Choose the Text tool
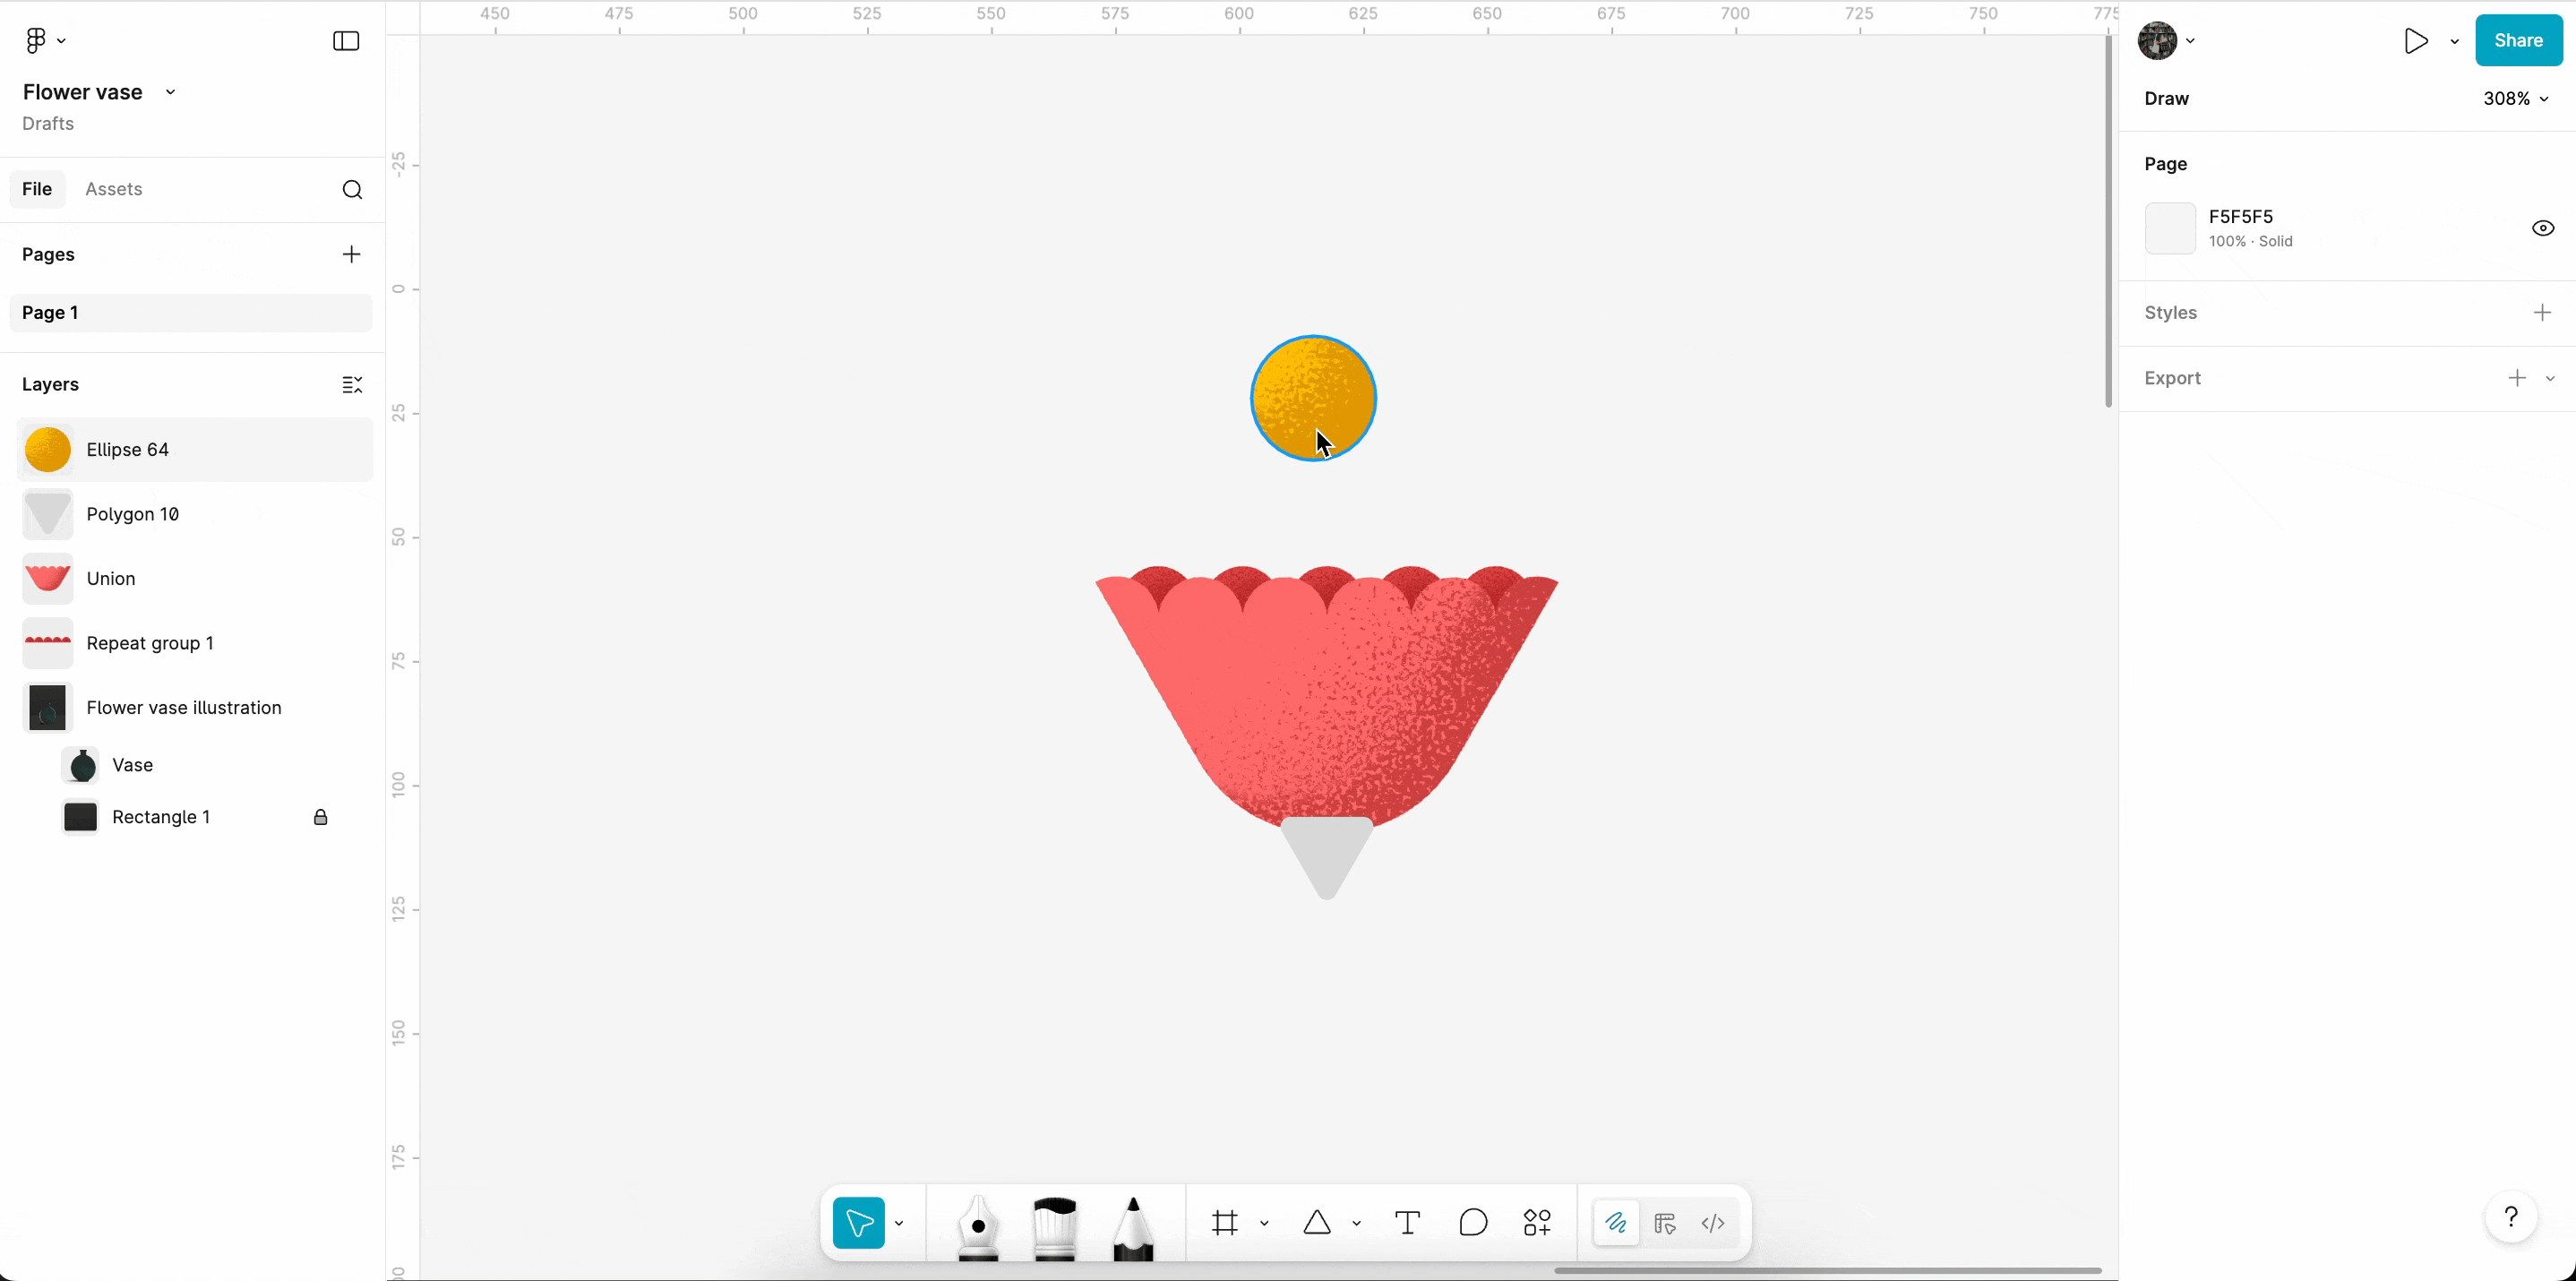 pos(1407,1223)
